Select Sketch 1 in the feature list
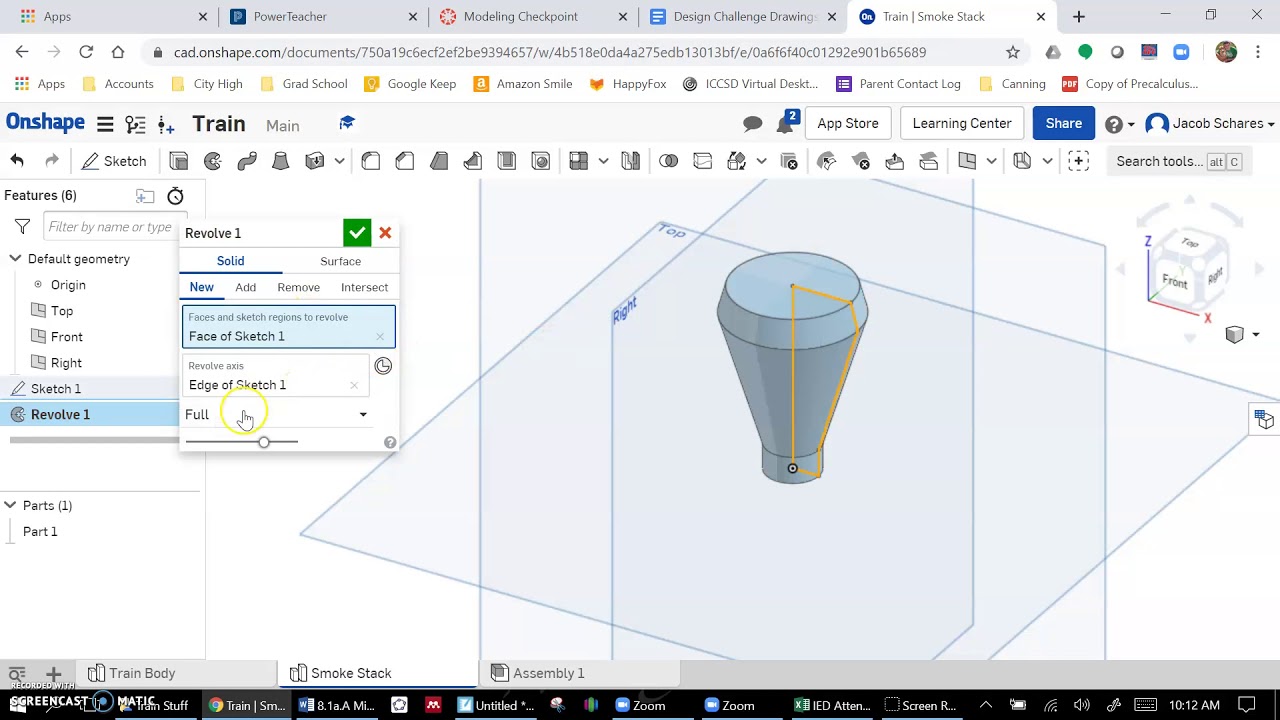This screenshot has width=1280, height=720. point(56,389)
